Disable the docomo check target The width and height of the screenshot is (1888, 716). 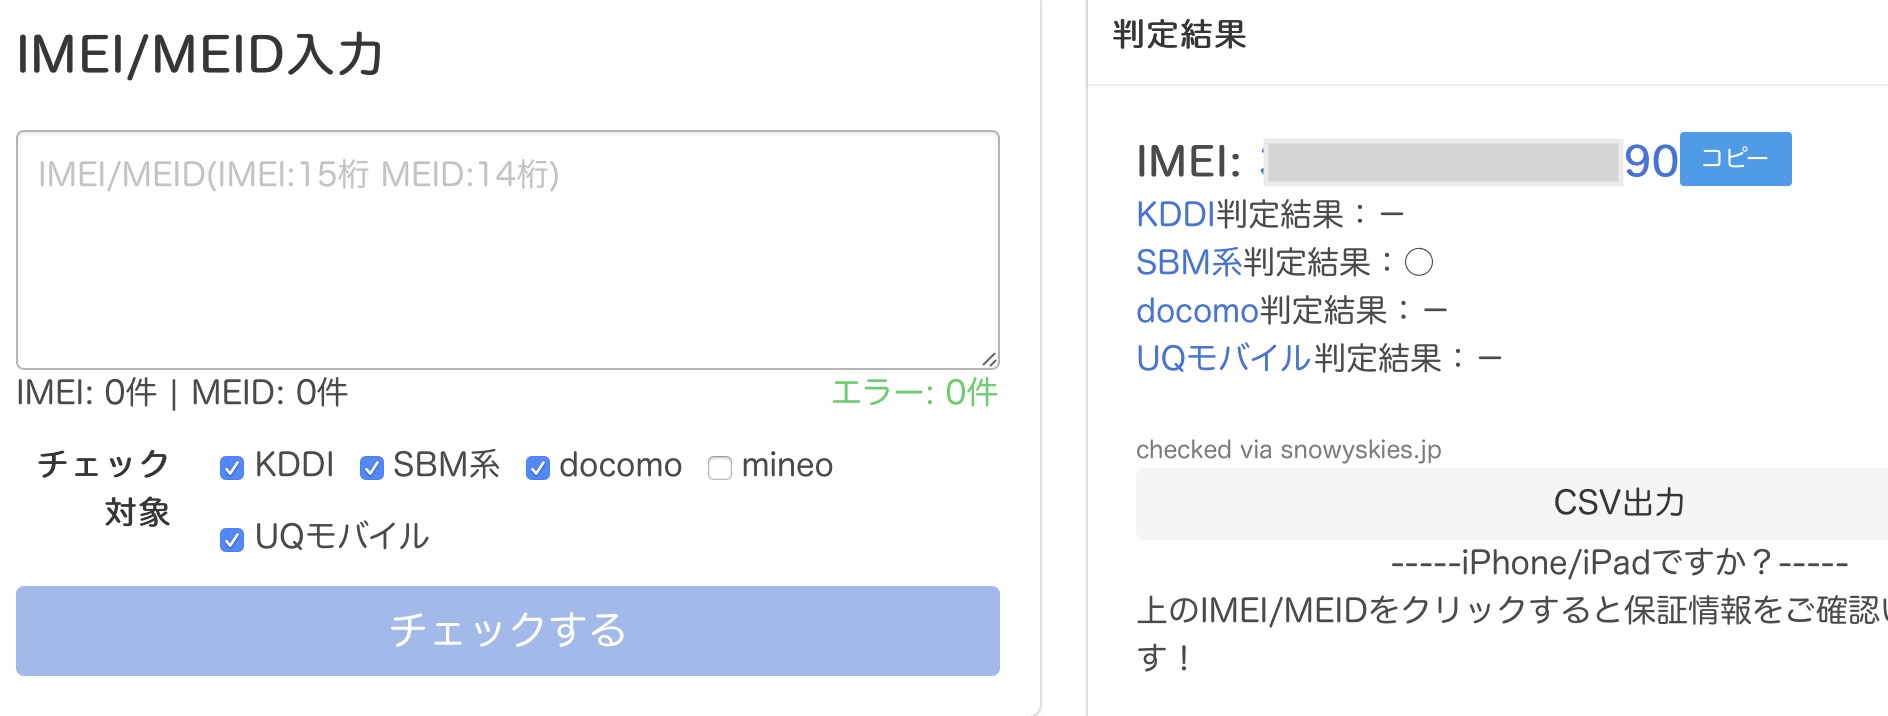(538, 468)
